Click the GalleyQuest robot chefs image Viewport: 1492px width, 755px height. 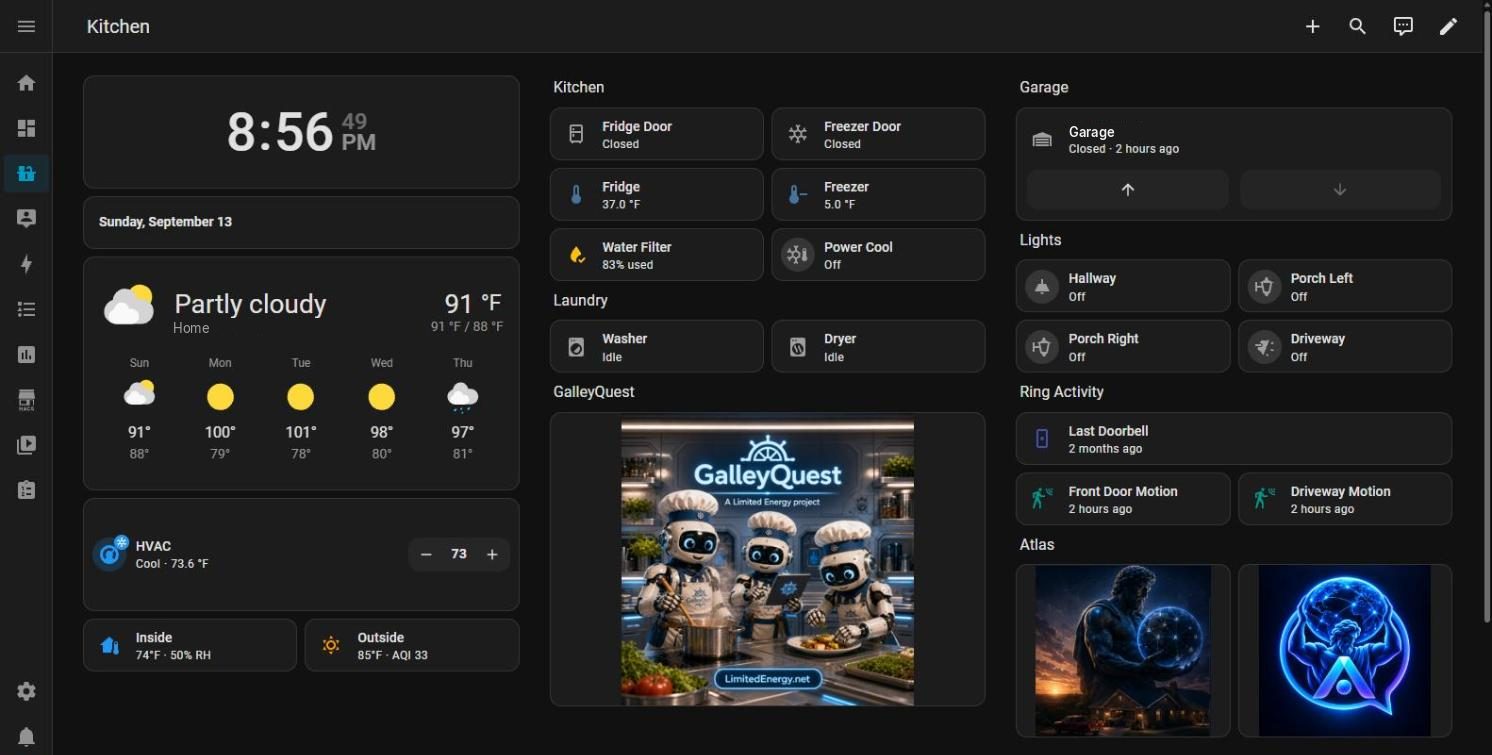(x=767, y=560)
